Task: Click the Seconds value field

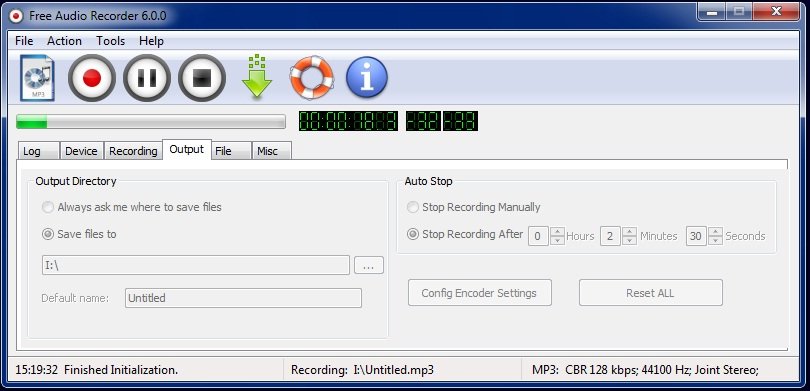Action: click(696, 236)
